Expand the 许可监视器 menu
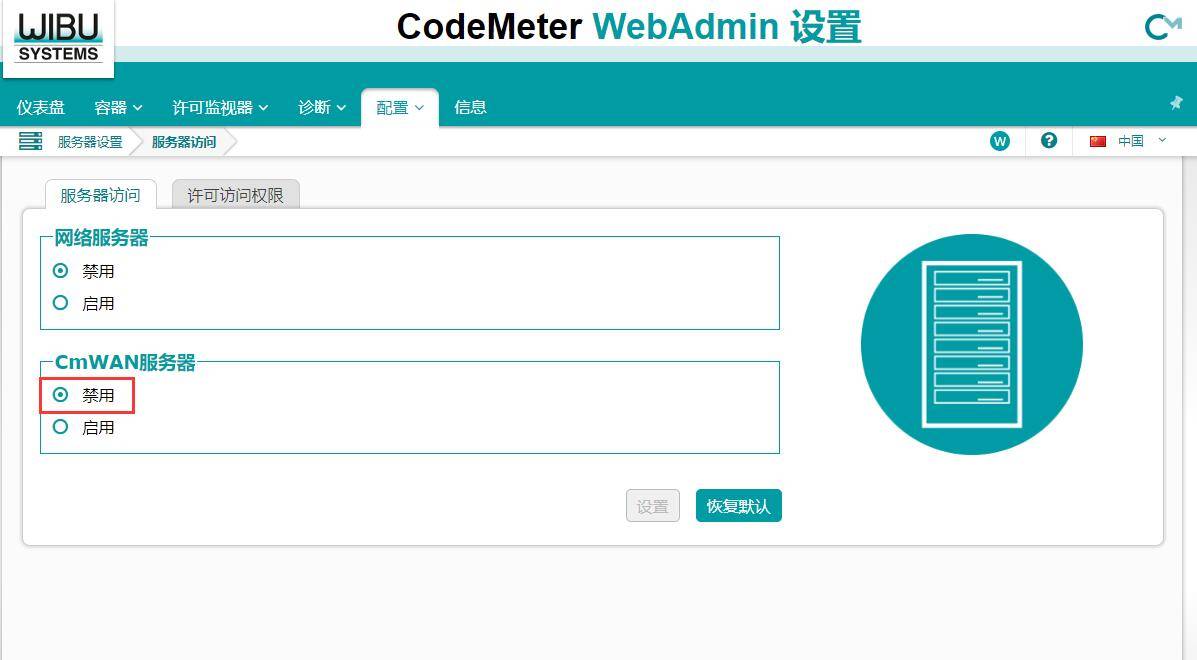This screenshot has height=660, width=1197. pyautogui.click(x=220, y=108)
